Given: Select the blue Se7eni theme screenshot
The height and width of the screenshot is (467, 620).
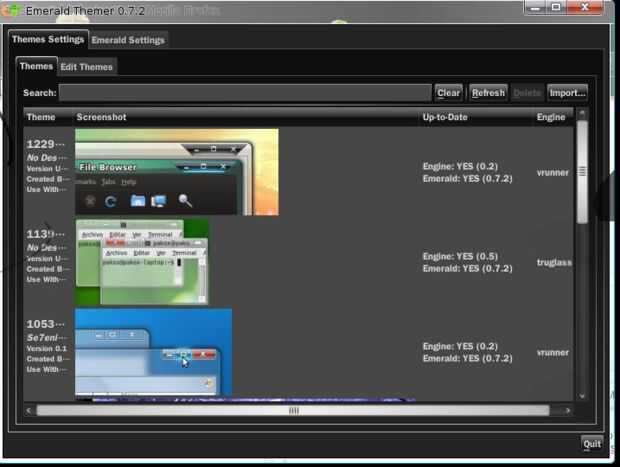Looking at the screenshot, I should pos(153,352).
